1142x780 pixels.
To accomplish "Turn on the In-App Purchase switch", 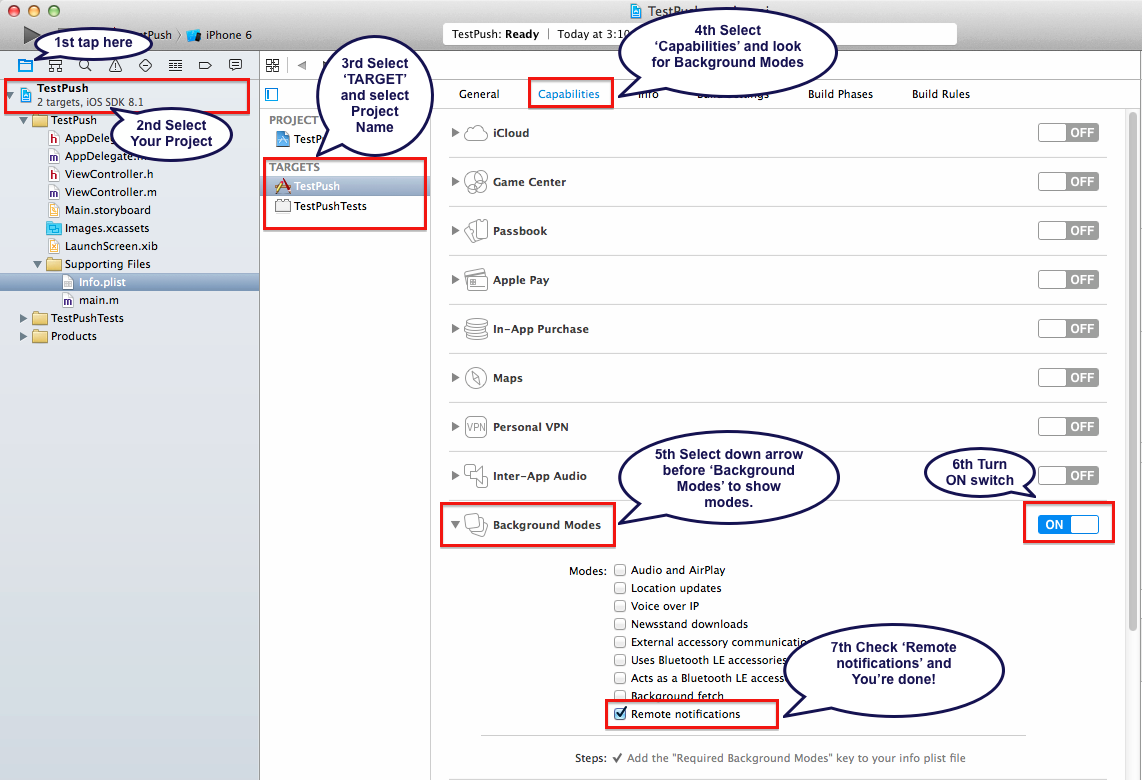I will [1068, 328].
